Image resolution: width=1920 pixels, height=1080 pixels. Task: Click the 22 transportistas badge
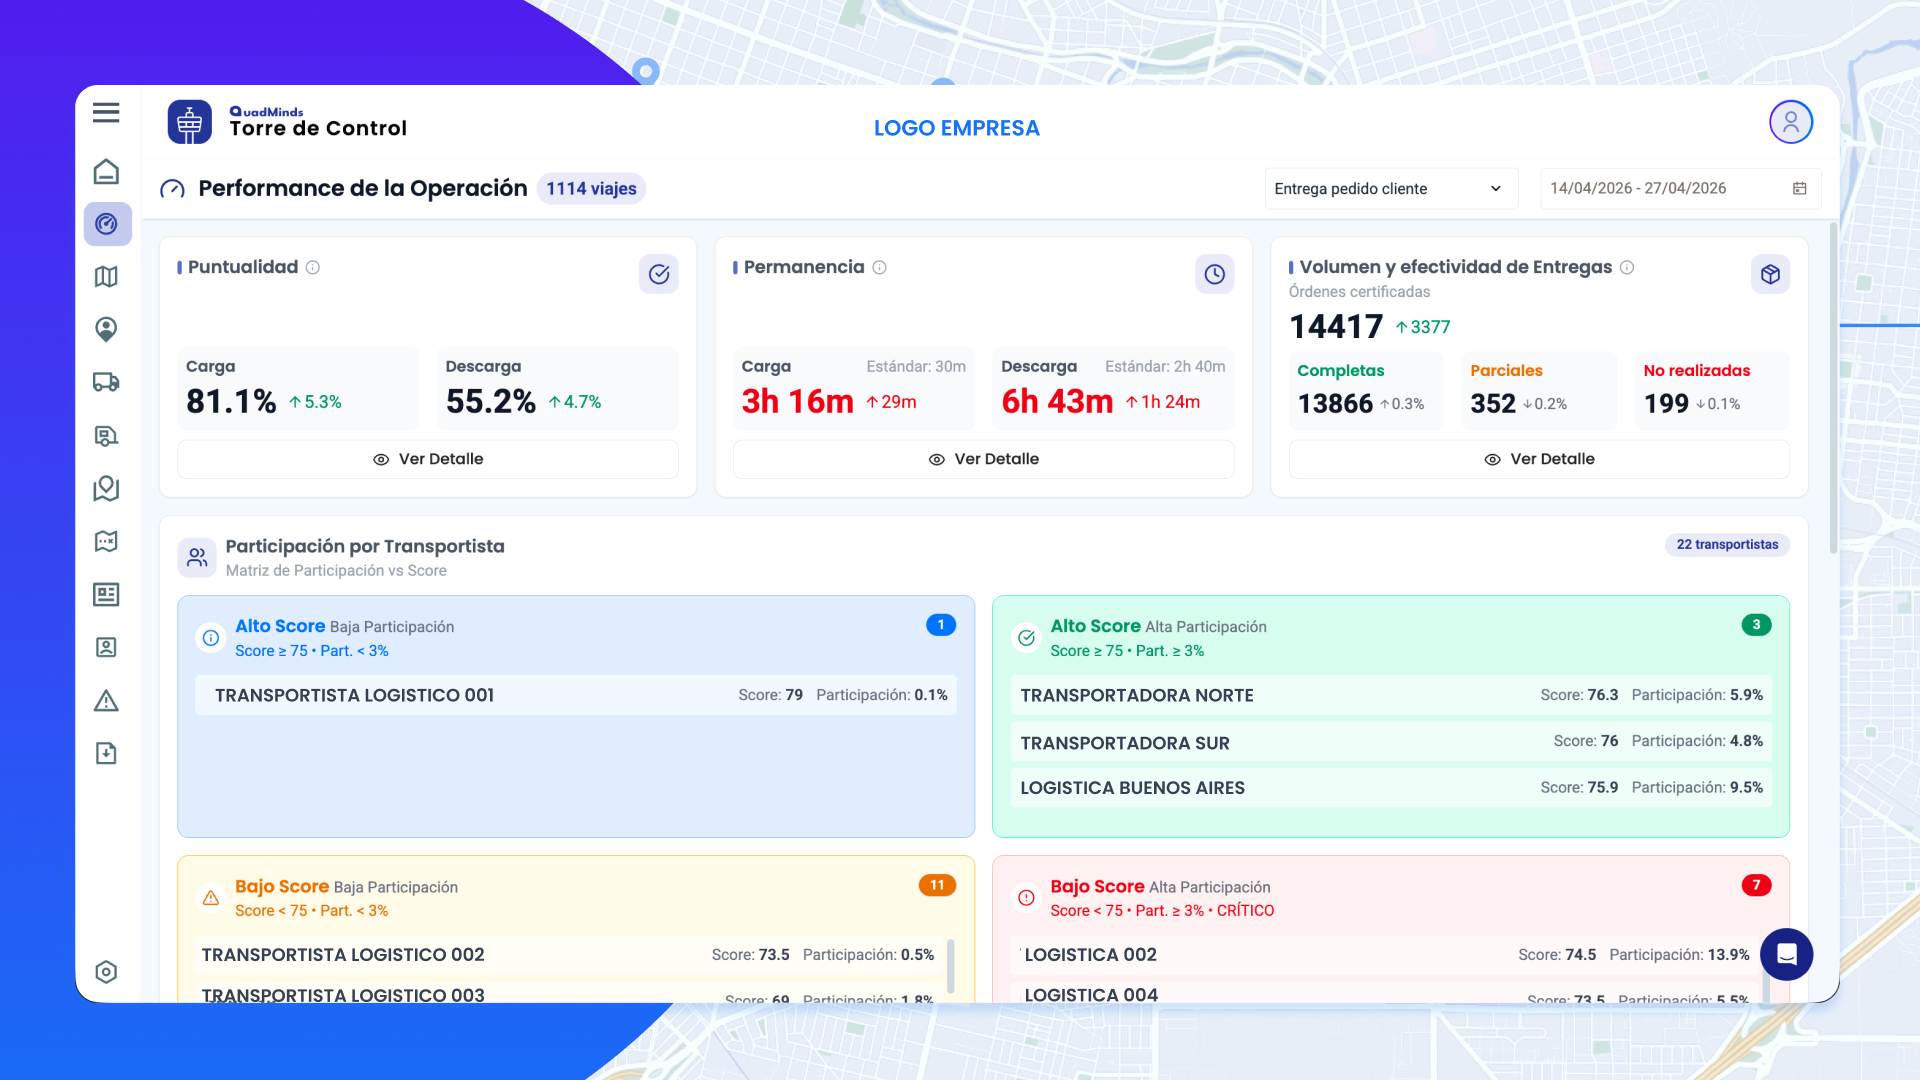point(1727,544)
